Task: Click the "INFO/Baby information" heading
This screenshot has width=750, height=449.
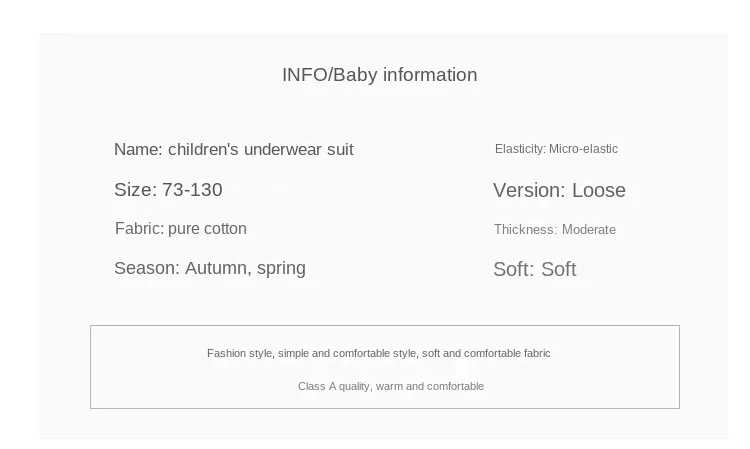Action: [x=379, y=75]
